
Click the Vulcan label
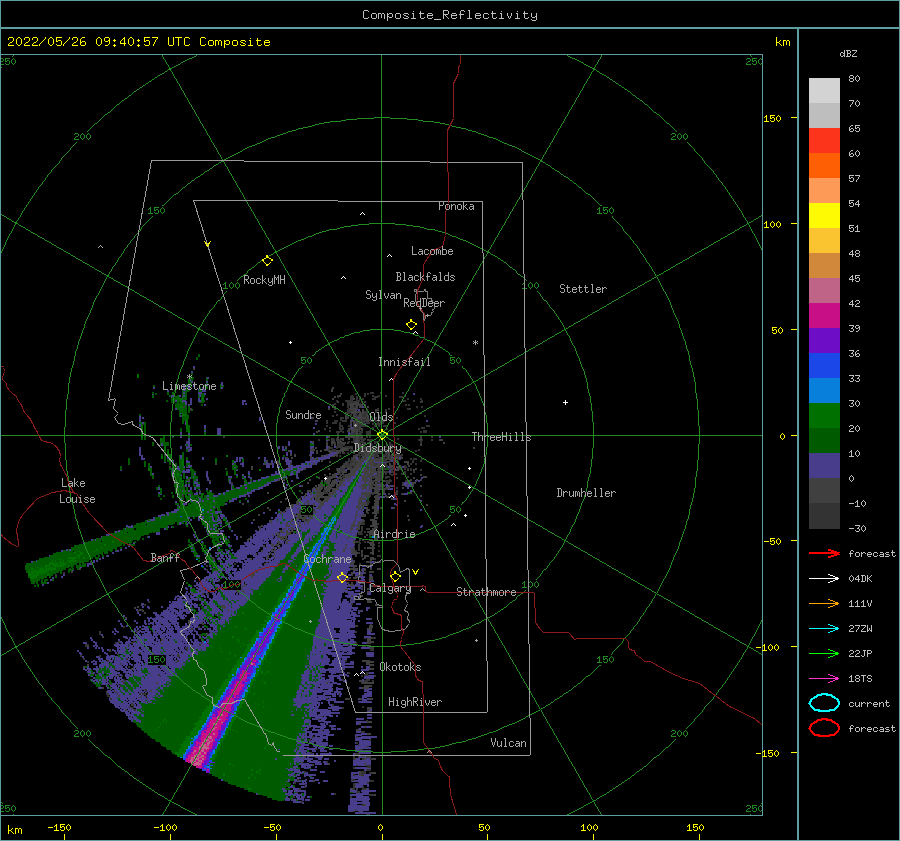(509, 743)
